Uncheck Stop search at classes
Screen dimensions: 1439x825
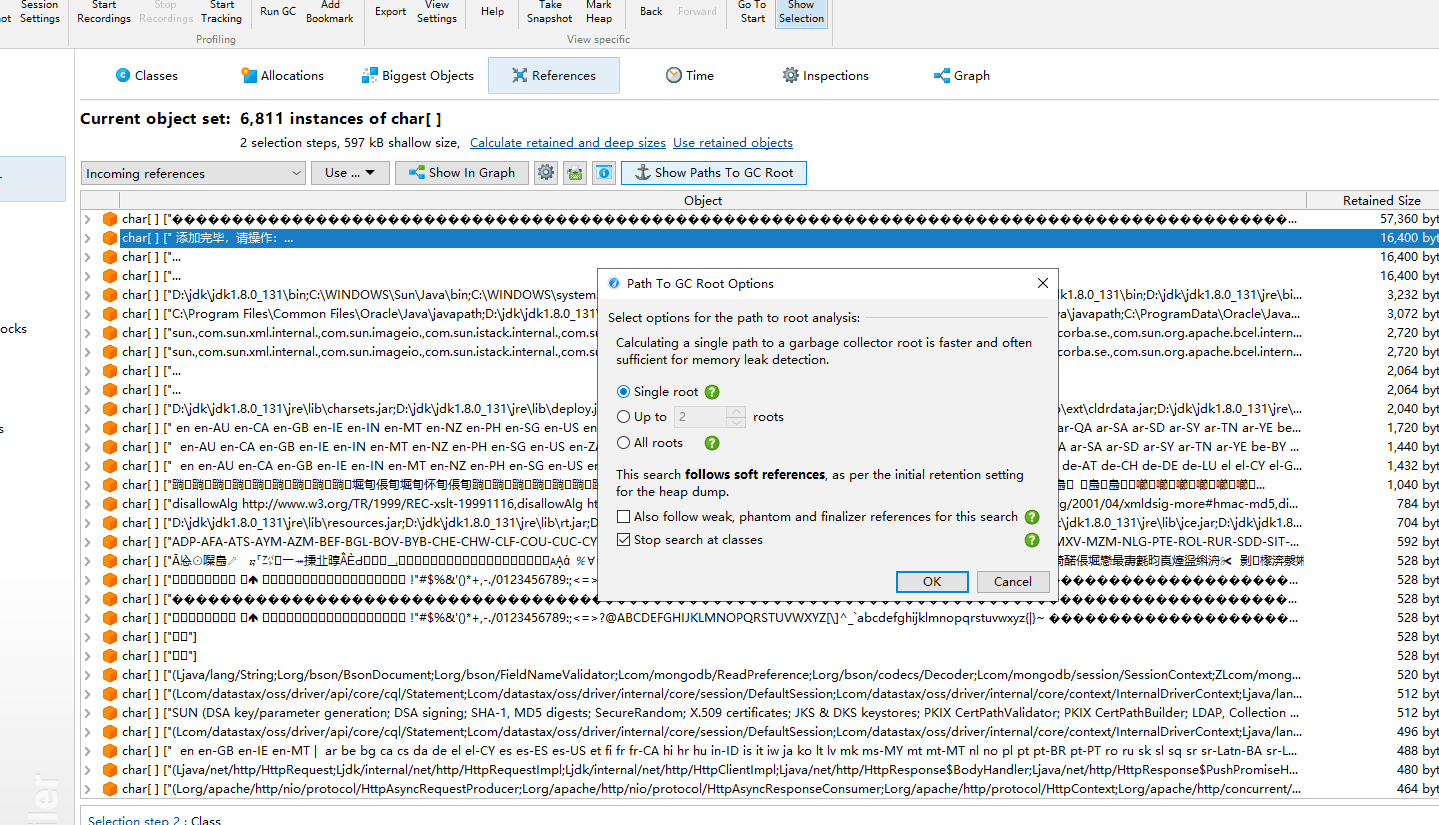(x=624, y=540)
